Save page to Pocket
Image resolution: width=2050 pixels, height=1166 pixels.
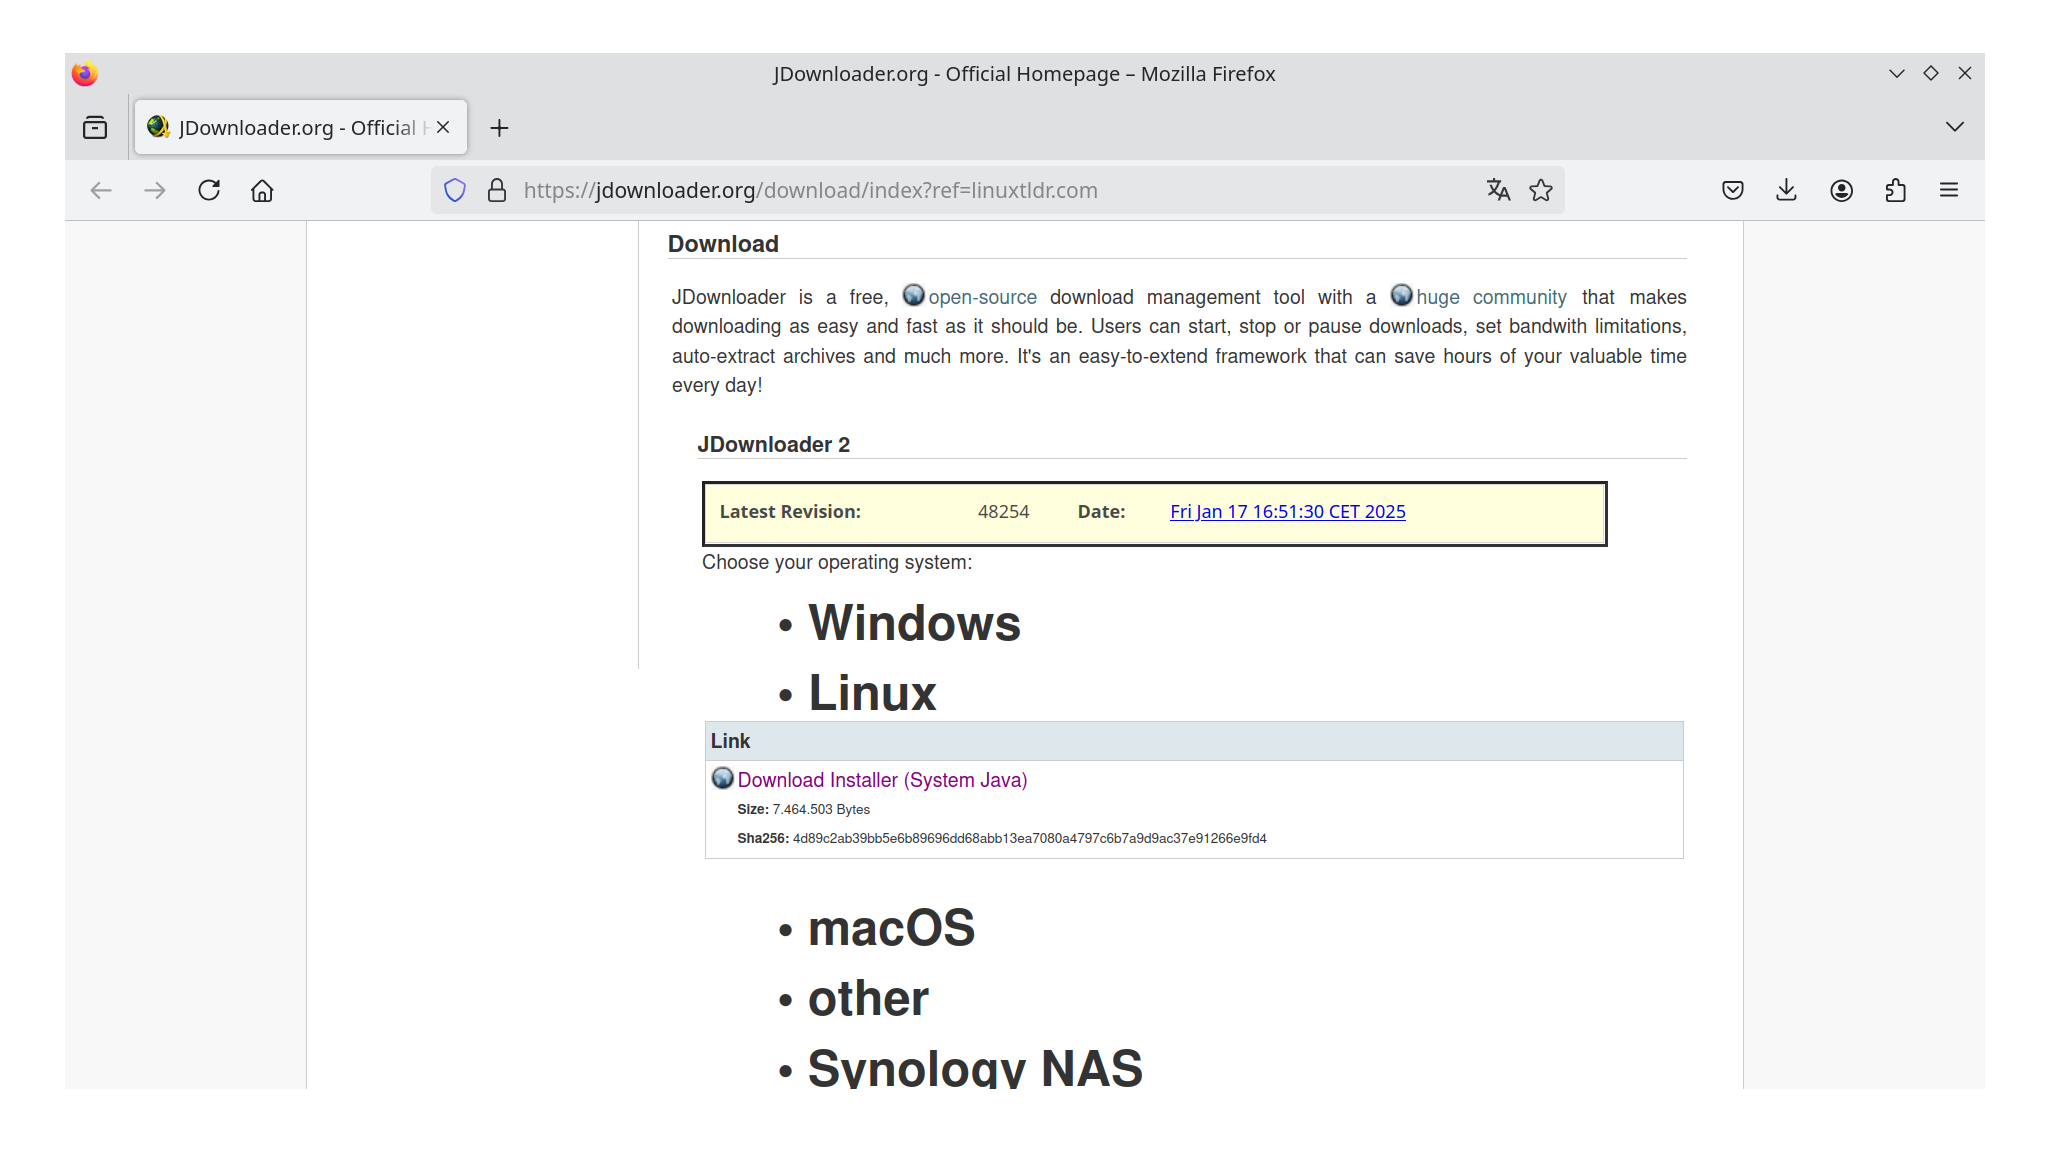click(x=1733, y=190)
